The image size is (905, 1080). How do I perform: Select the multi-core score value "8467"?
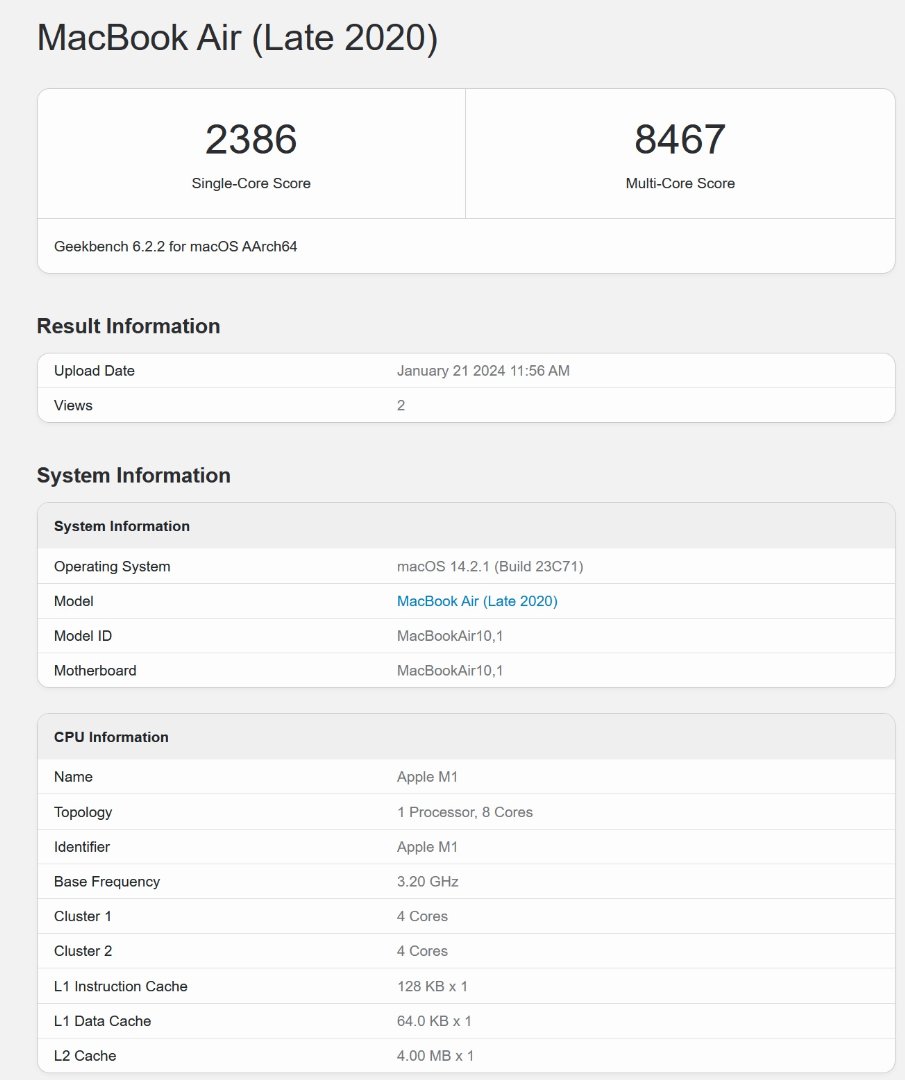(x=680, y=139)
